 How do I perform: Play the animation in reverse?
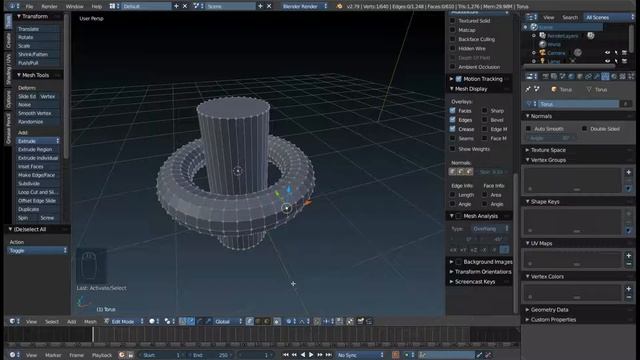tap(302, 355)
